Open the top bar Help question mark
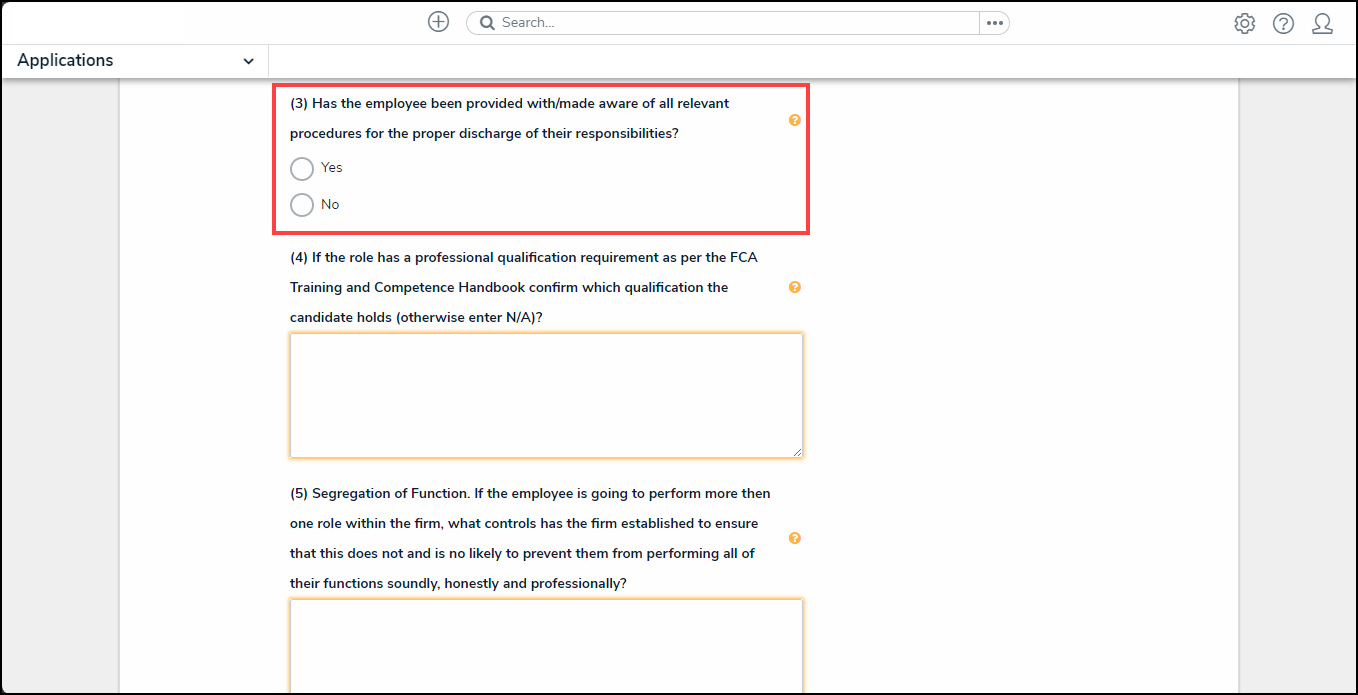This screenshot has height=695, width=1358. pyautogui.click(x=1283, y=24)
